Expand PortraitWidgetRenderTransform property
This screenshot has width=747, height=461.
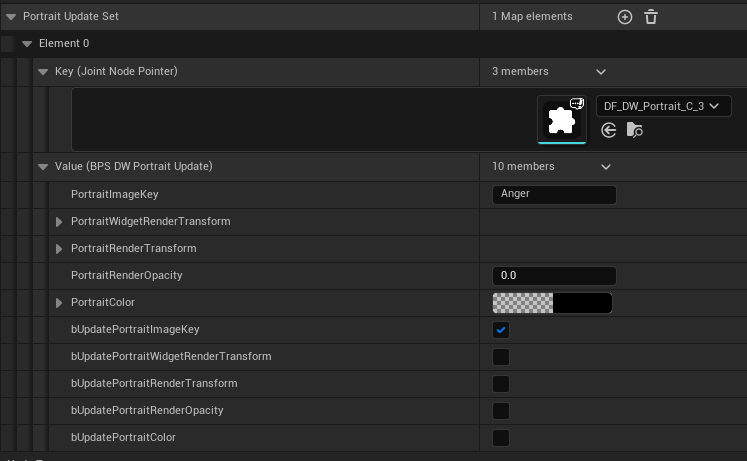[59, 221]
